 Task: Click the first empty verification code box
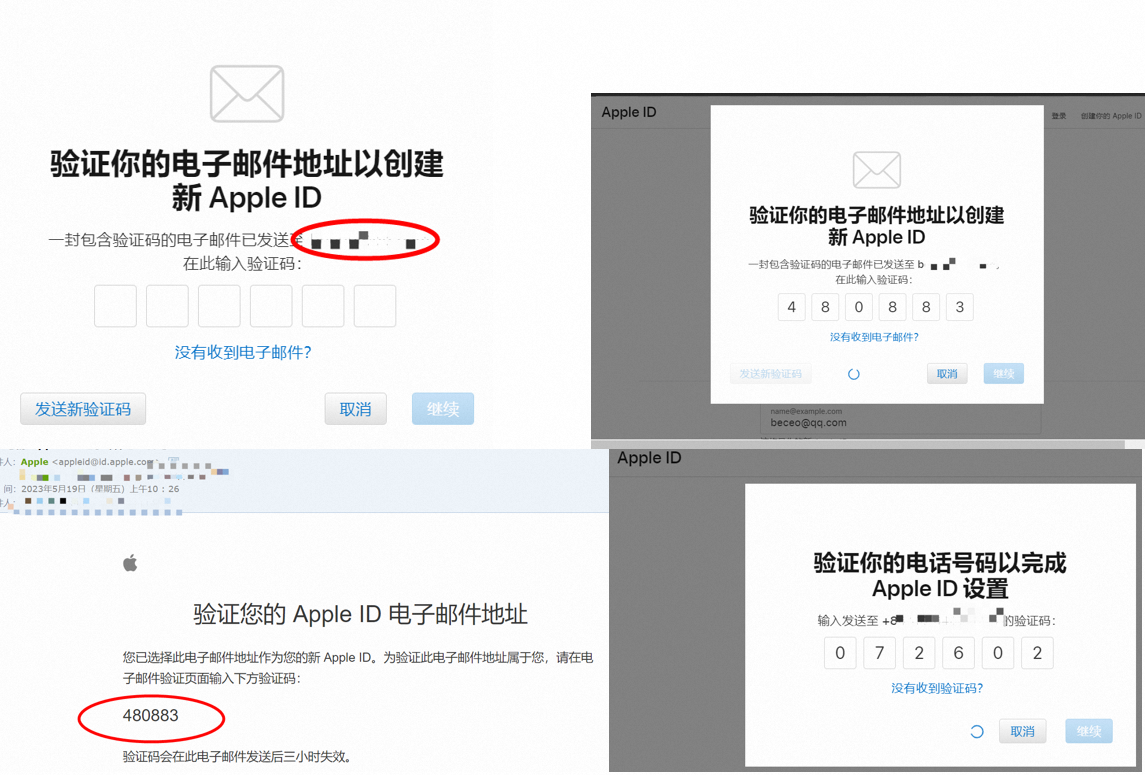pyautogui.click(x=115, y=306)
